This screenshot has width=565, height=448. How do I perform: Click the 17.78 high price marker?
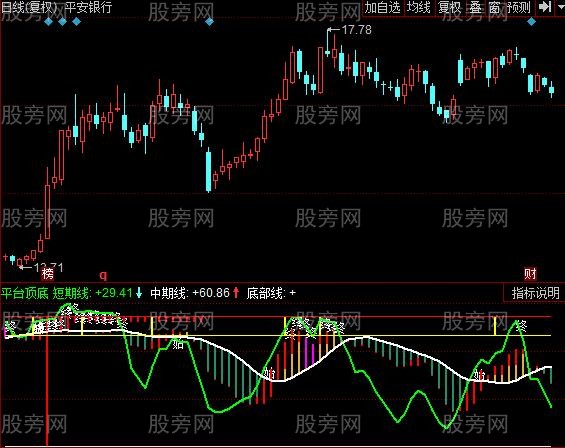click(356, 30)
